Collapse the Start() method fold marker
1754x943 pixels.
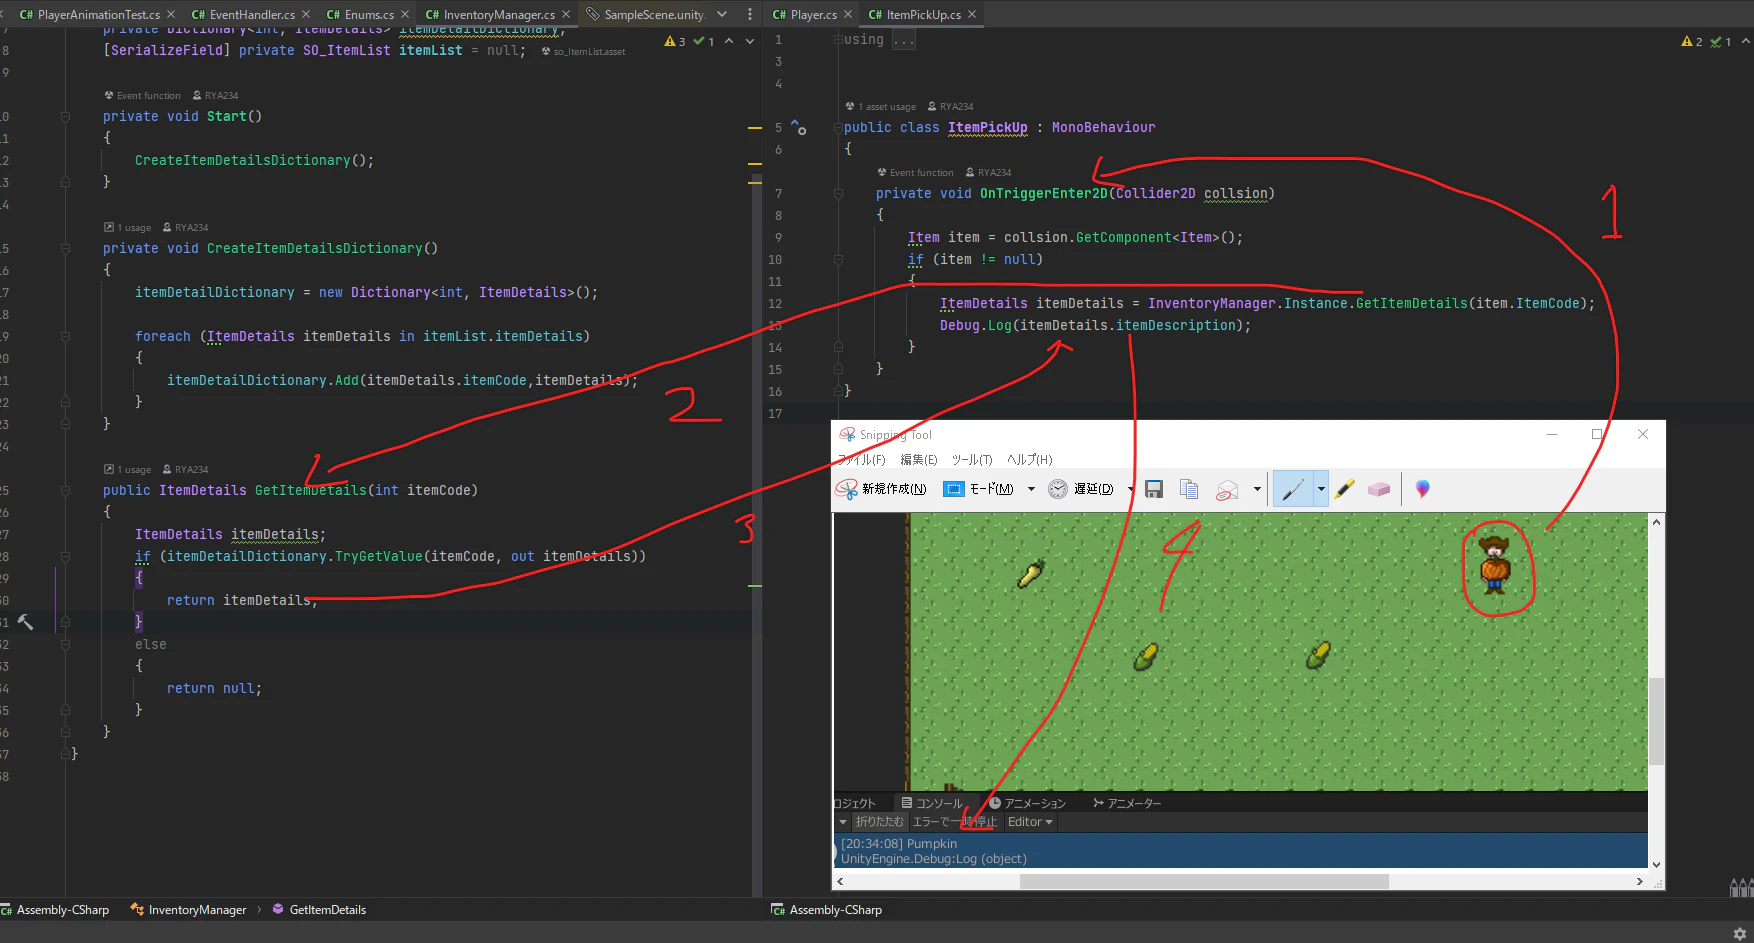pos(65,117)
